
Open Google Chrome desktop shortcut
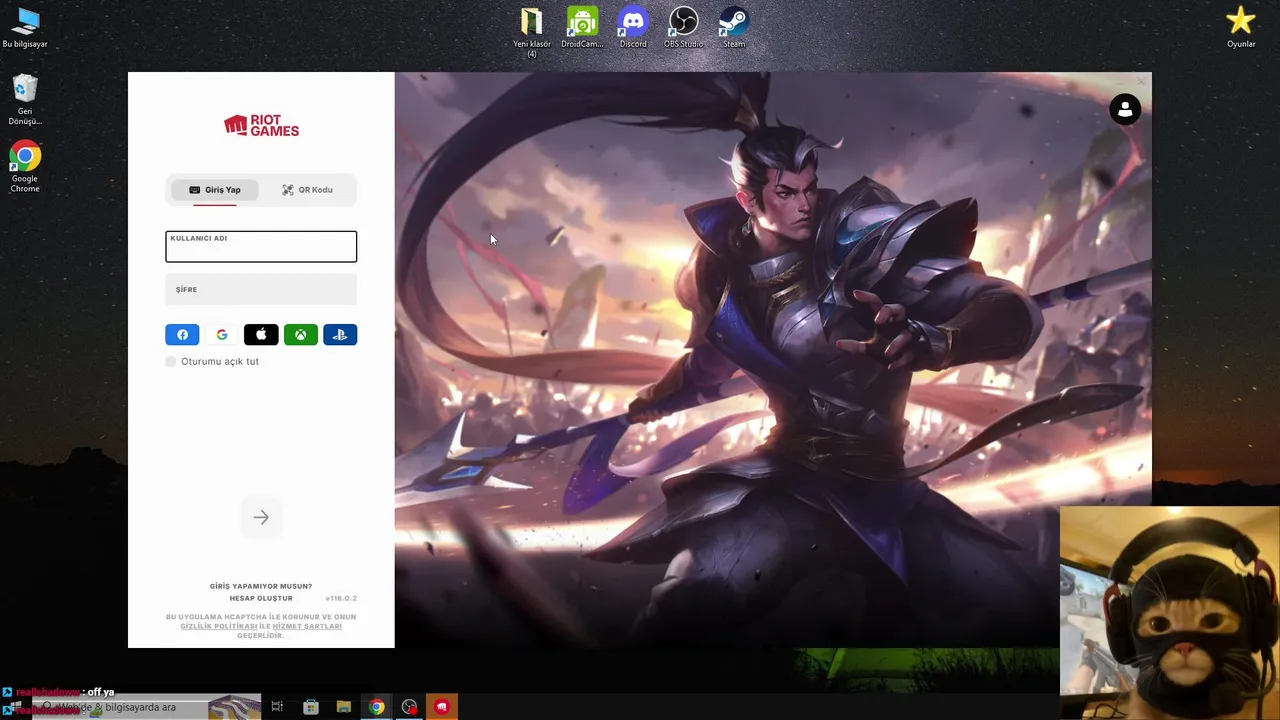(25, 167)
